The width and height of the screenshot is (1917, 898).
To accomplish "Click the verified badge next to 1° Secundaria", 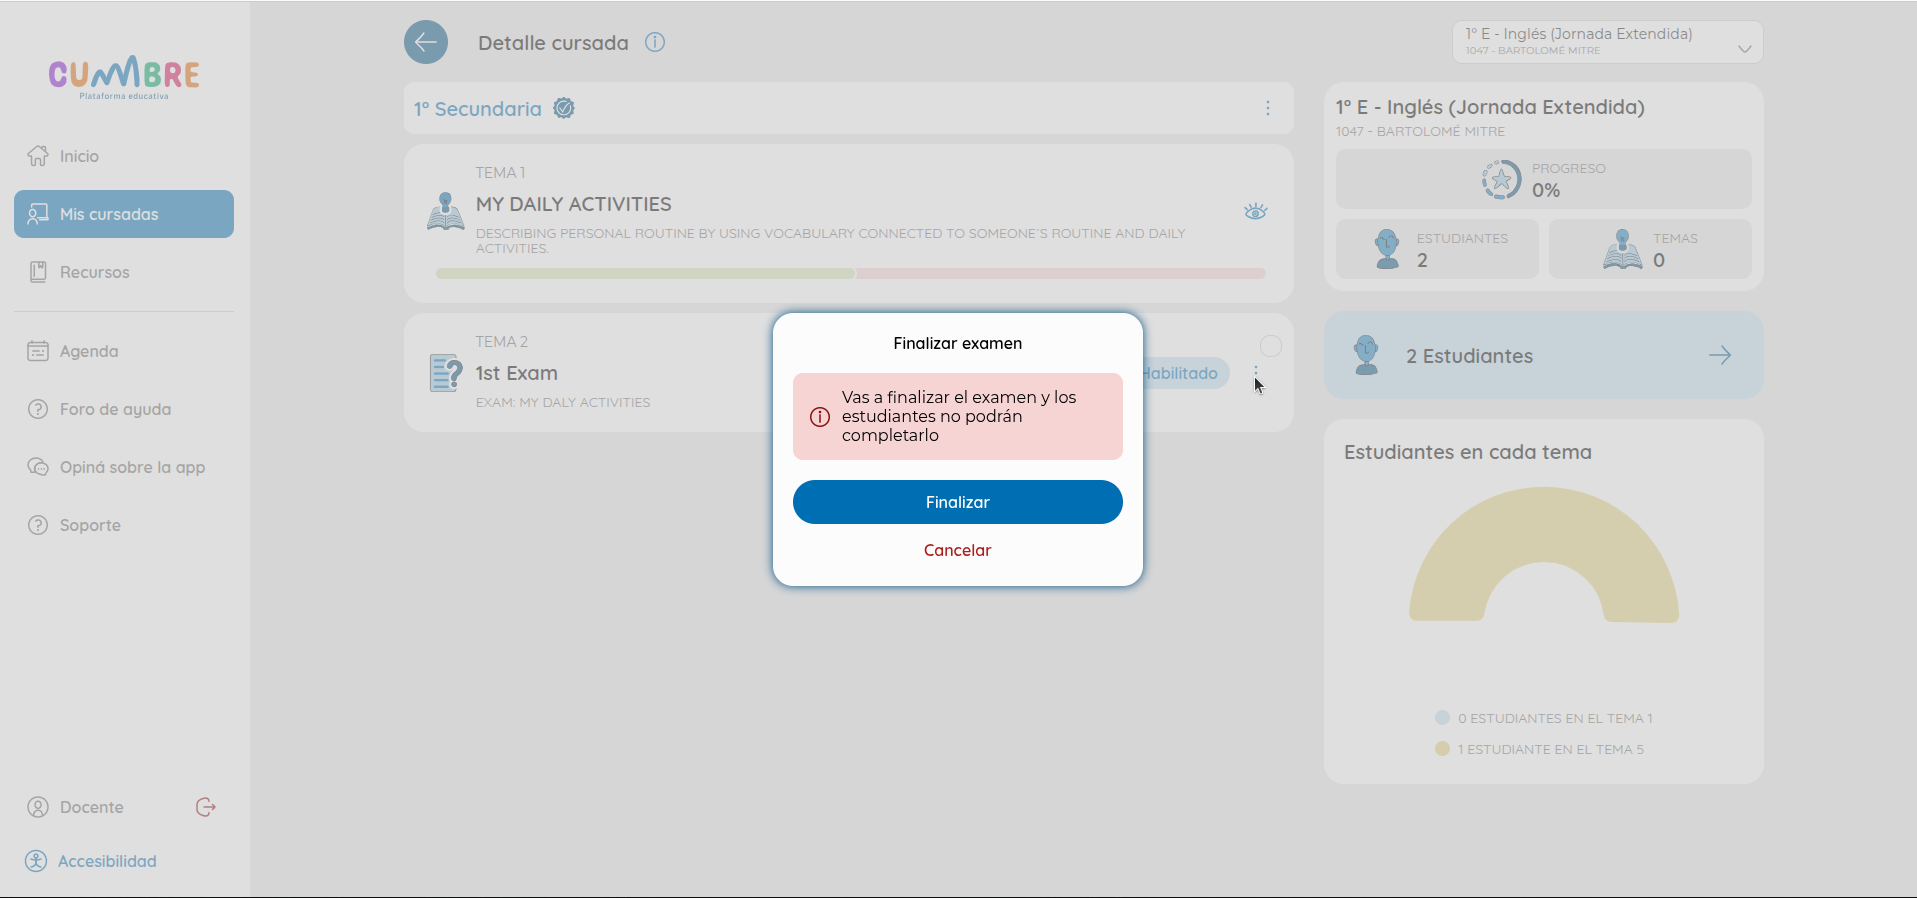I will point(564,108).
